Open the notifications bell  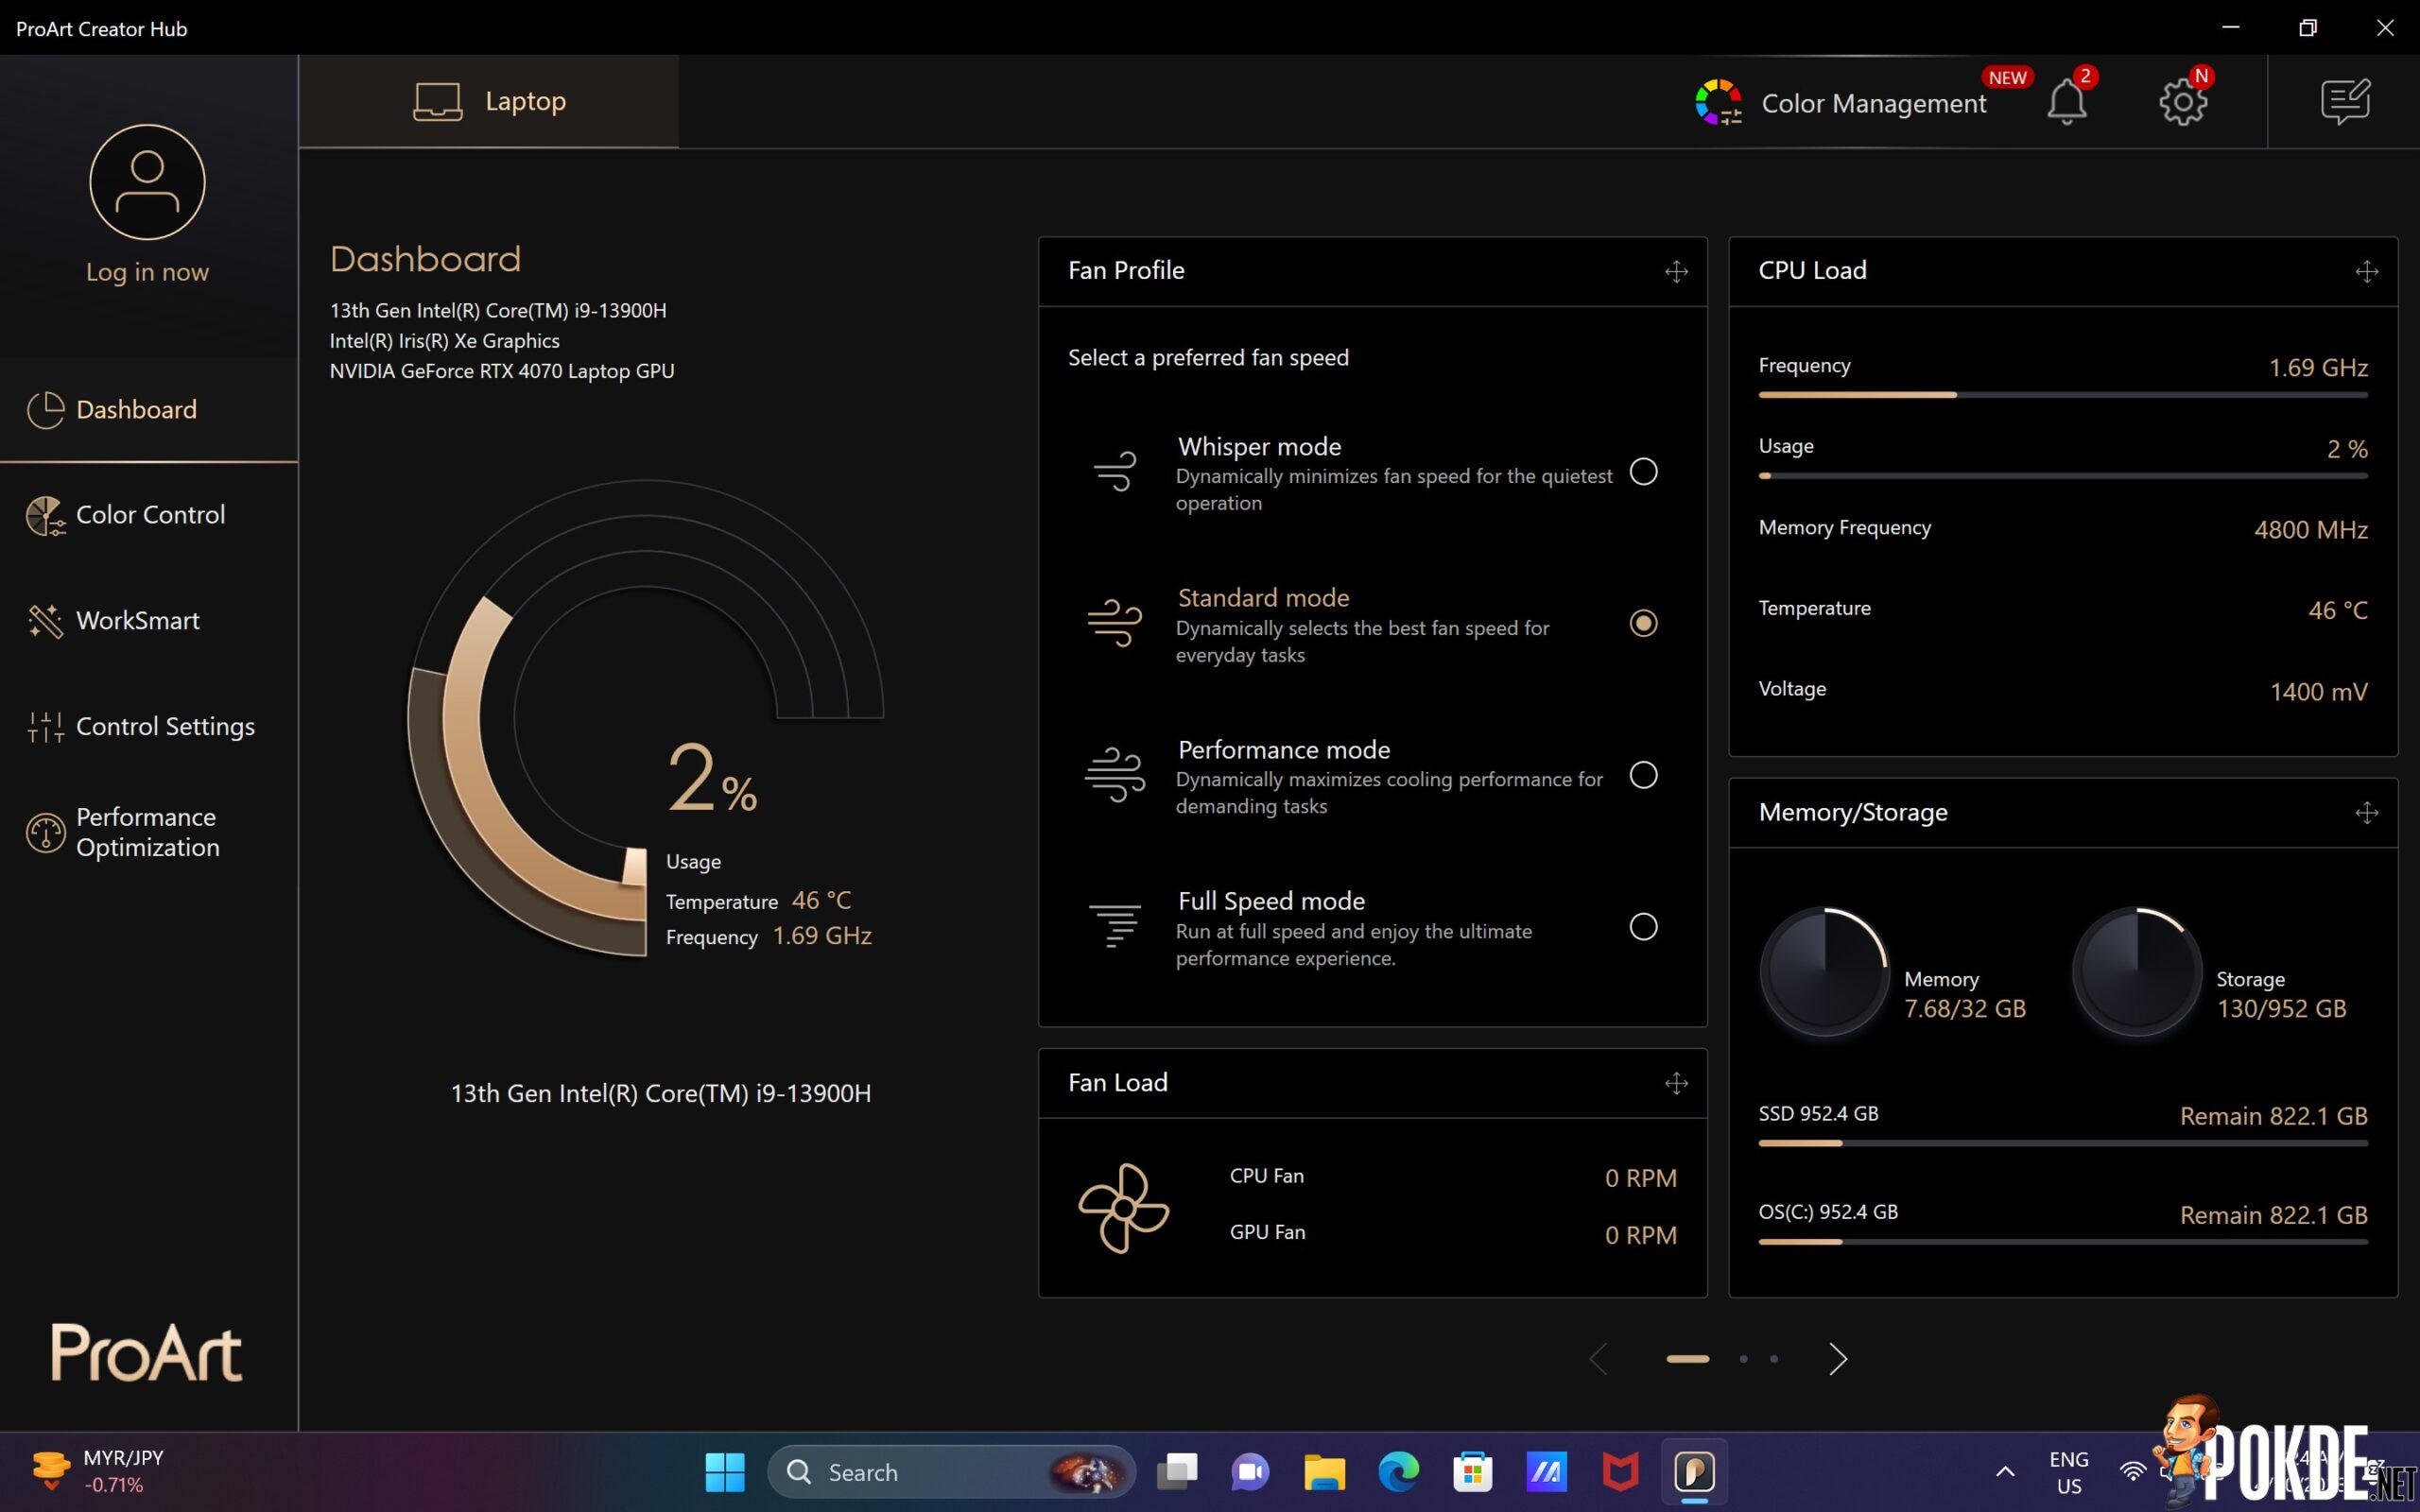pos(2066,102)
